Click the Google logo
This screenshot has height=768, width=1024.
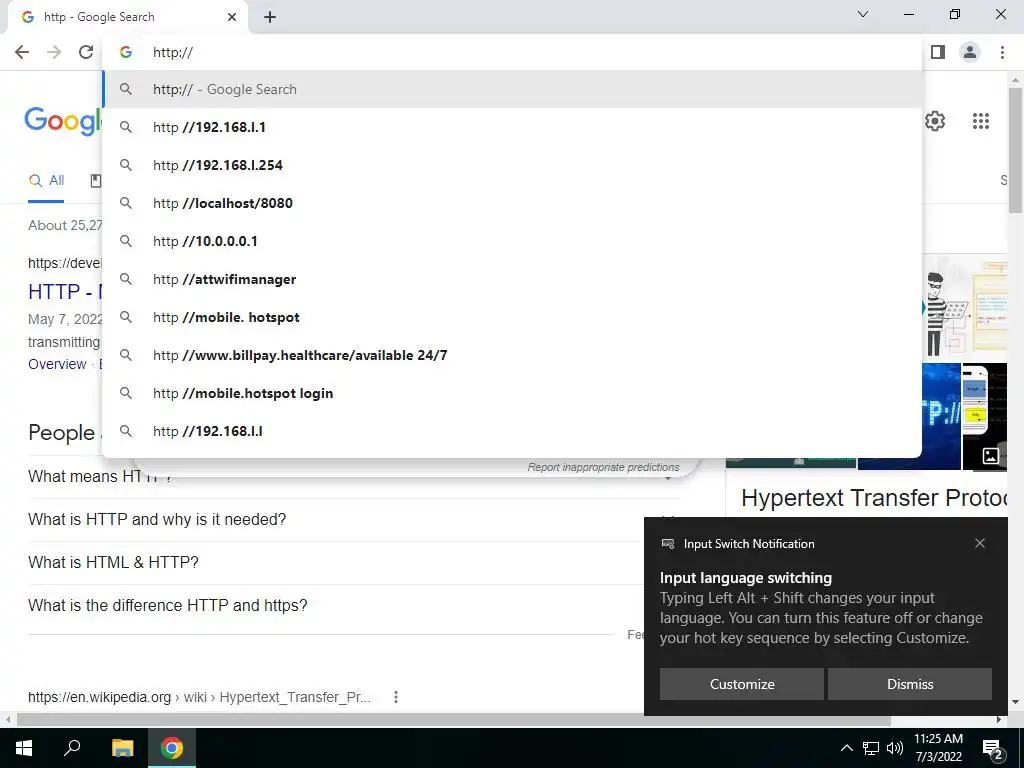(x=63, y=121)
